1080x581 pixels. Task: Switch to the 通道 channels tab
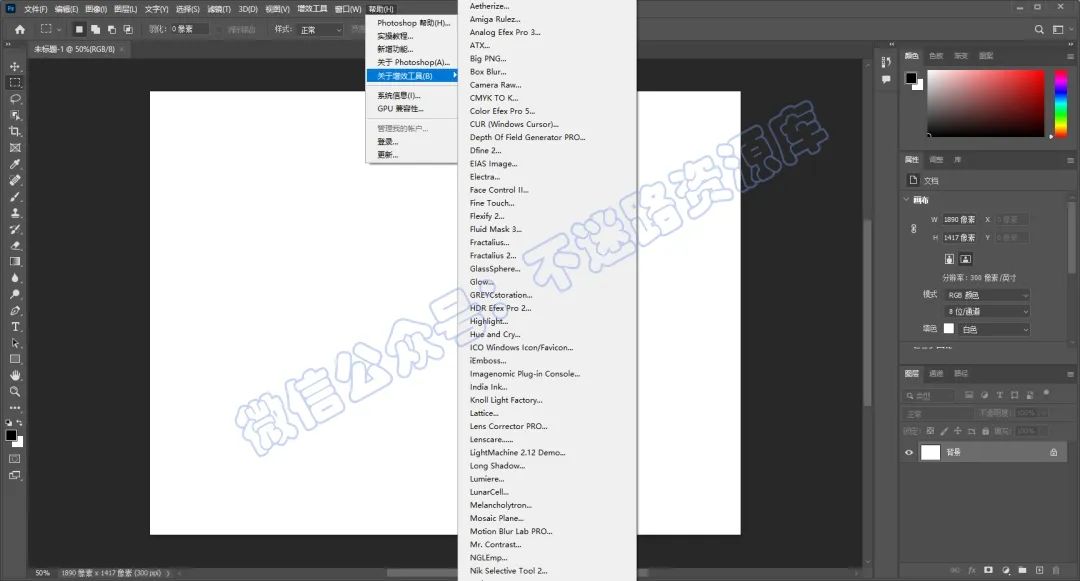click(936, 374)
